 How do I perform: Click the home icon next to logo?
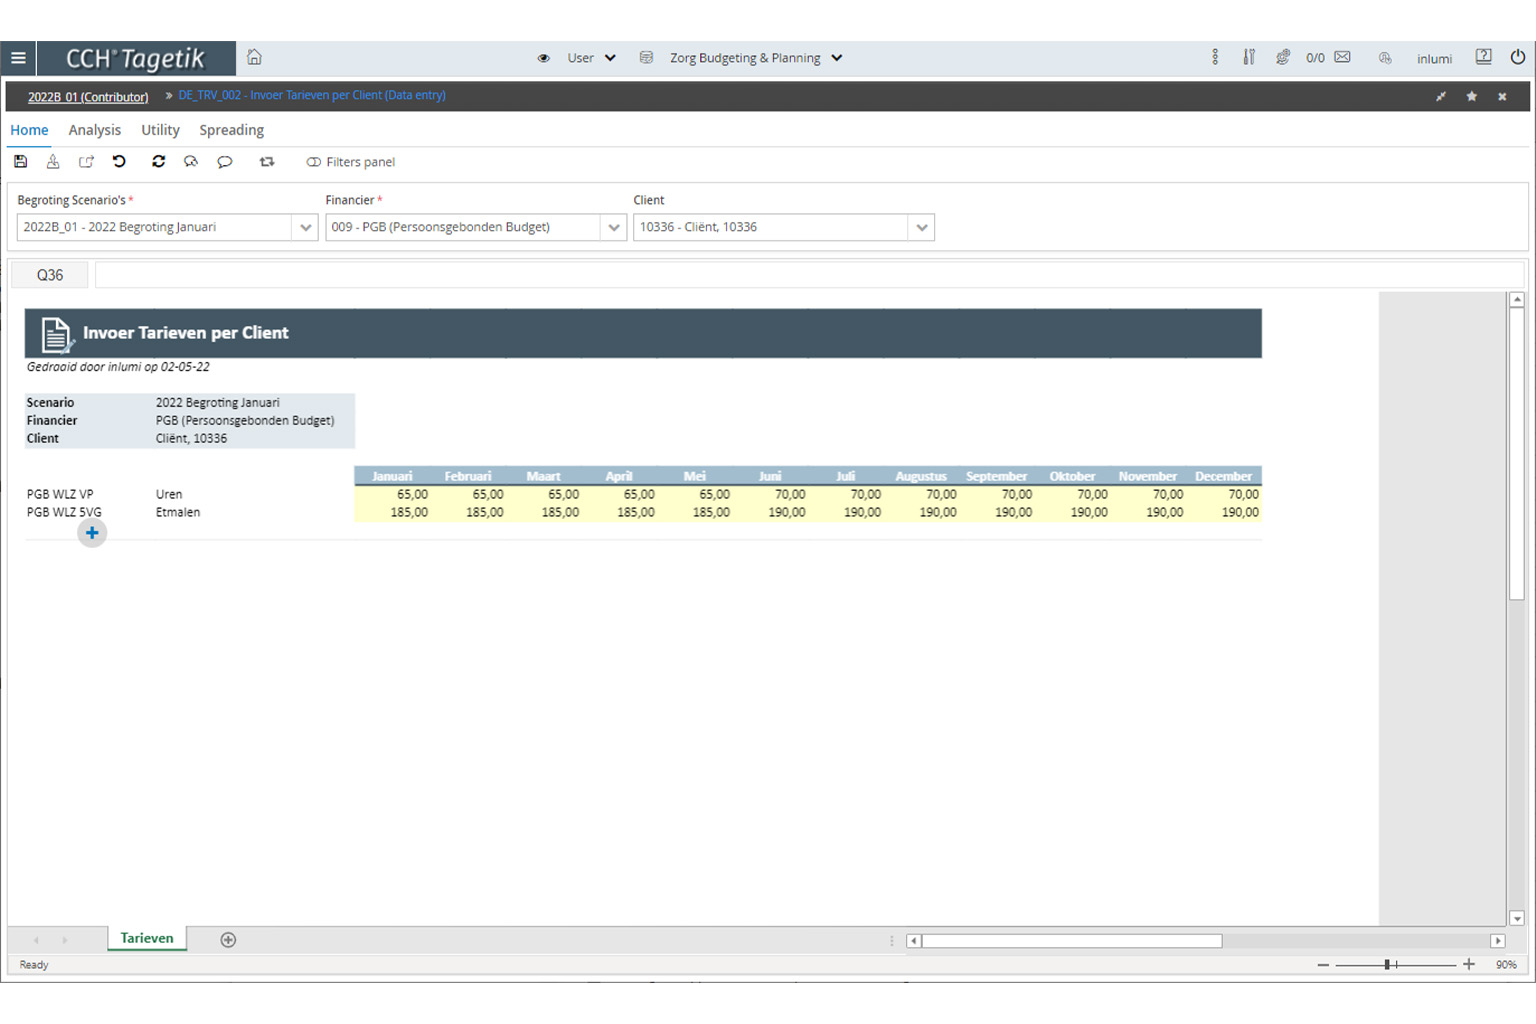254,58
